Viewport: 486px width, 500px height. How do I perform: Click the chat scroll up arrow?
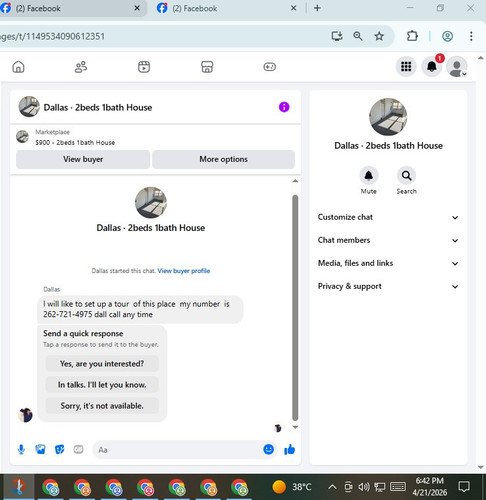[x=295, y=181]
